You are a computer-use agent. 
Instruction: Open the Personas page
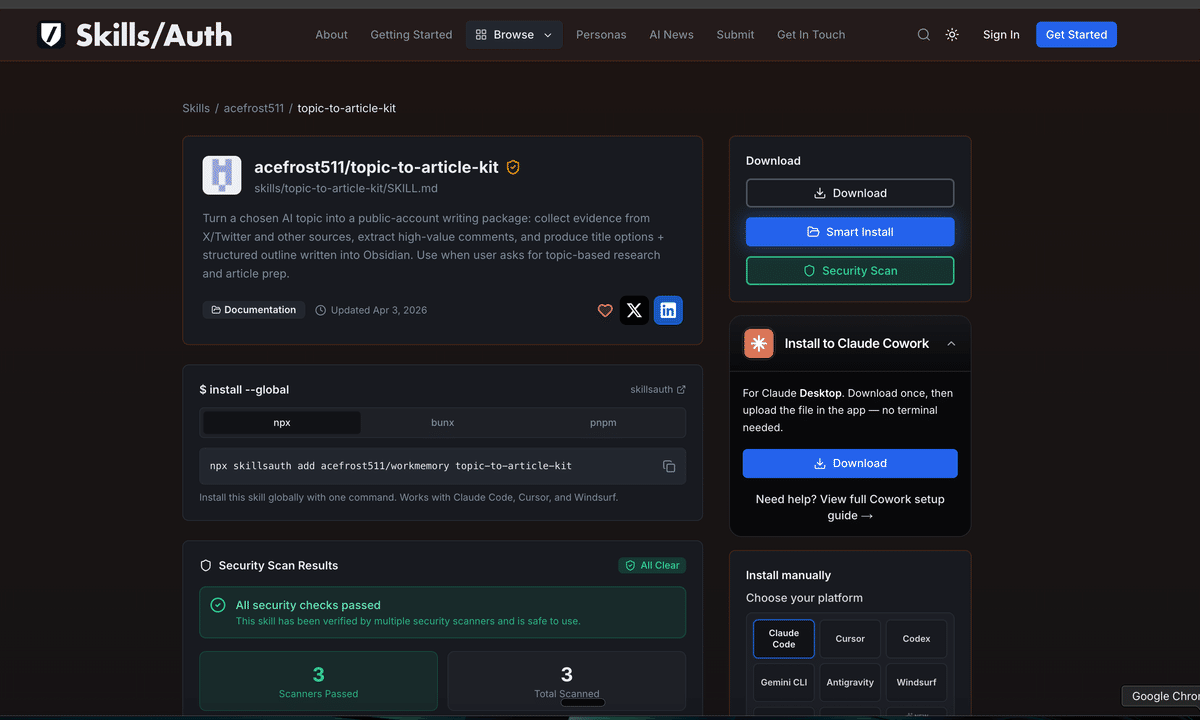point(601,35)
